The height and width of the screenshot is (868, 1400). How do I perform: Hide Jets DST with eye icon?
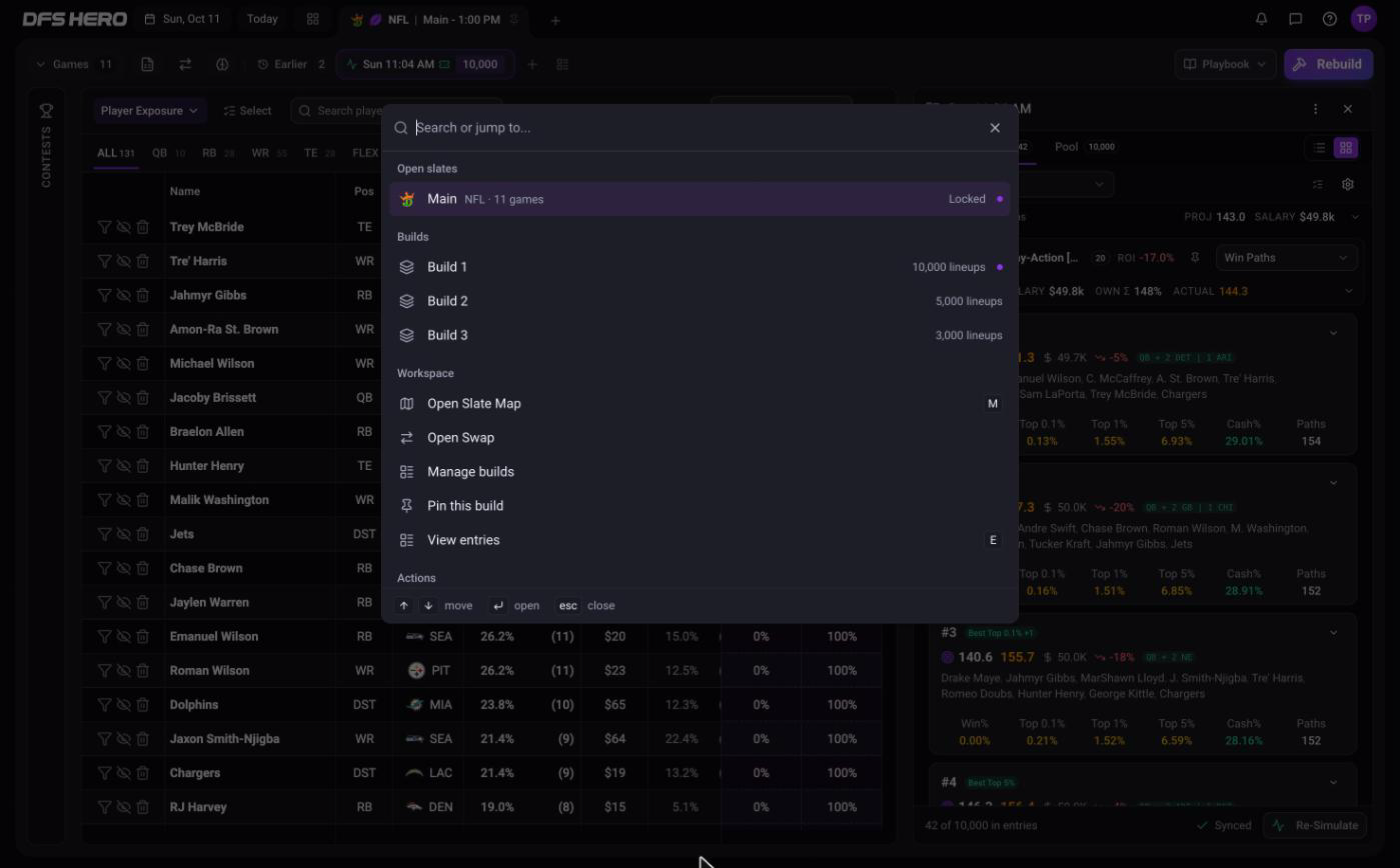point(123,534)
